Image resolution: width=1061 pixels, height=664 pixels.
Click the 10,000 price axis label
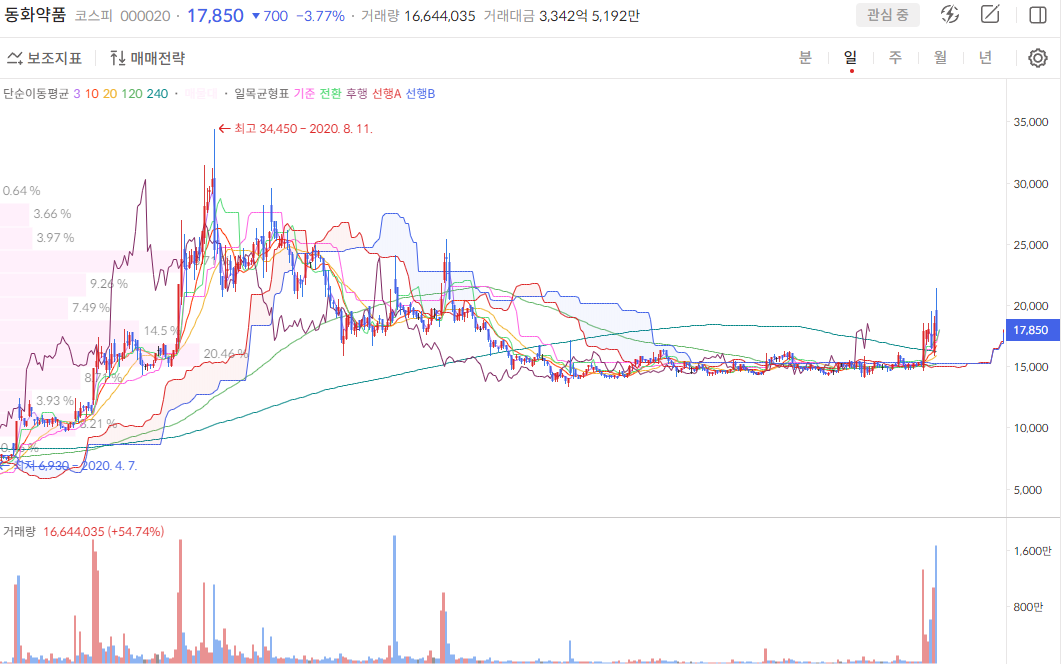1031,428
